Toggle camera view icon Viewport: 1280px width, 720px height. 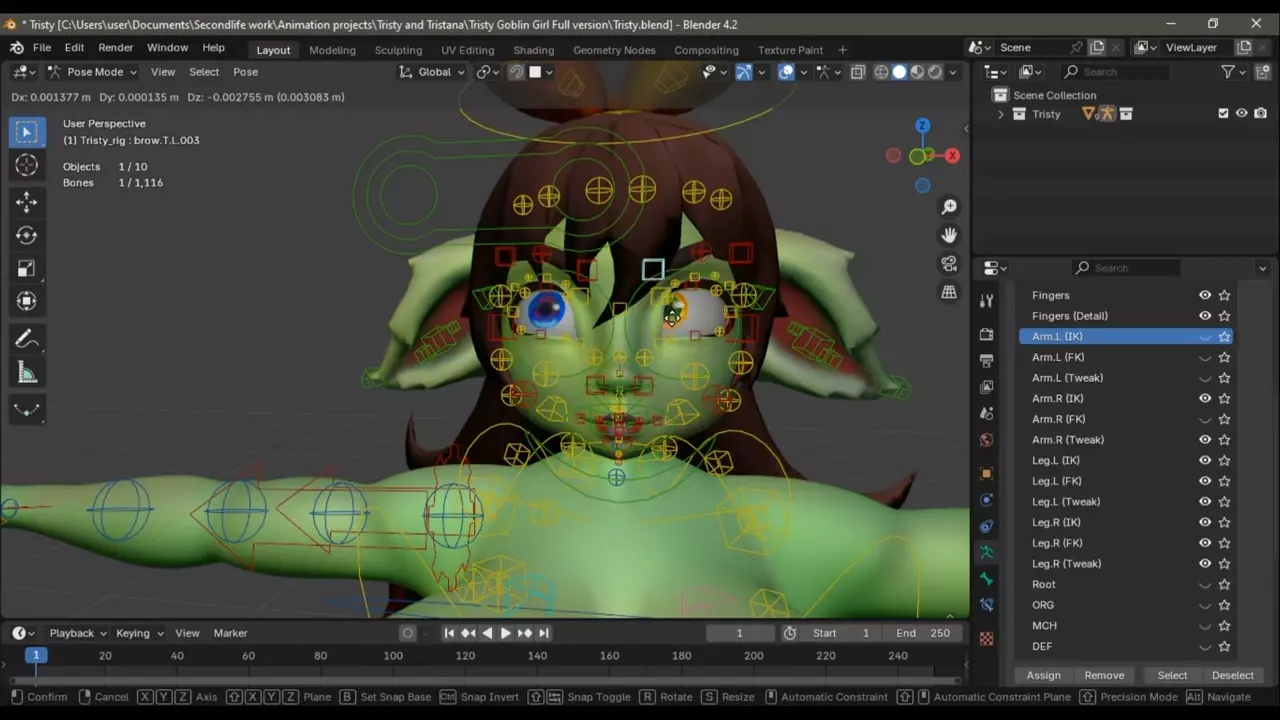click(x=949, y=264)
